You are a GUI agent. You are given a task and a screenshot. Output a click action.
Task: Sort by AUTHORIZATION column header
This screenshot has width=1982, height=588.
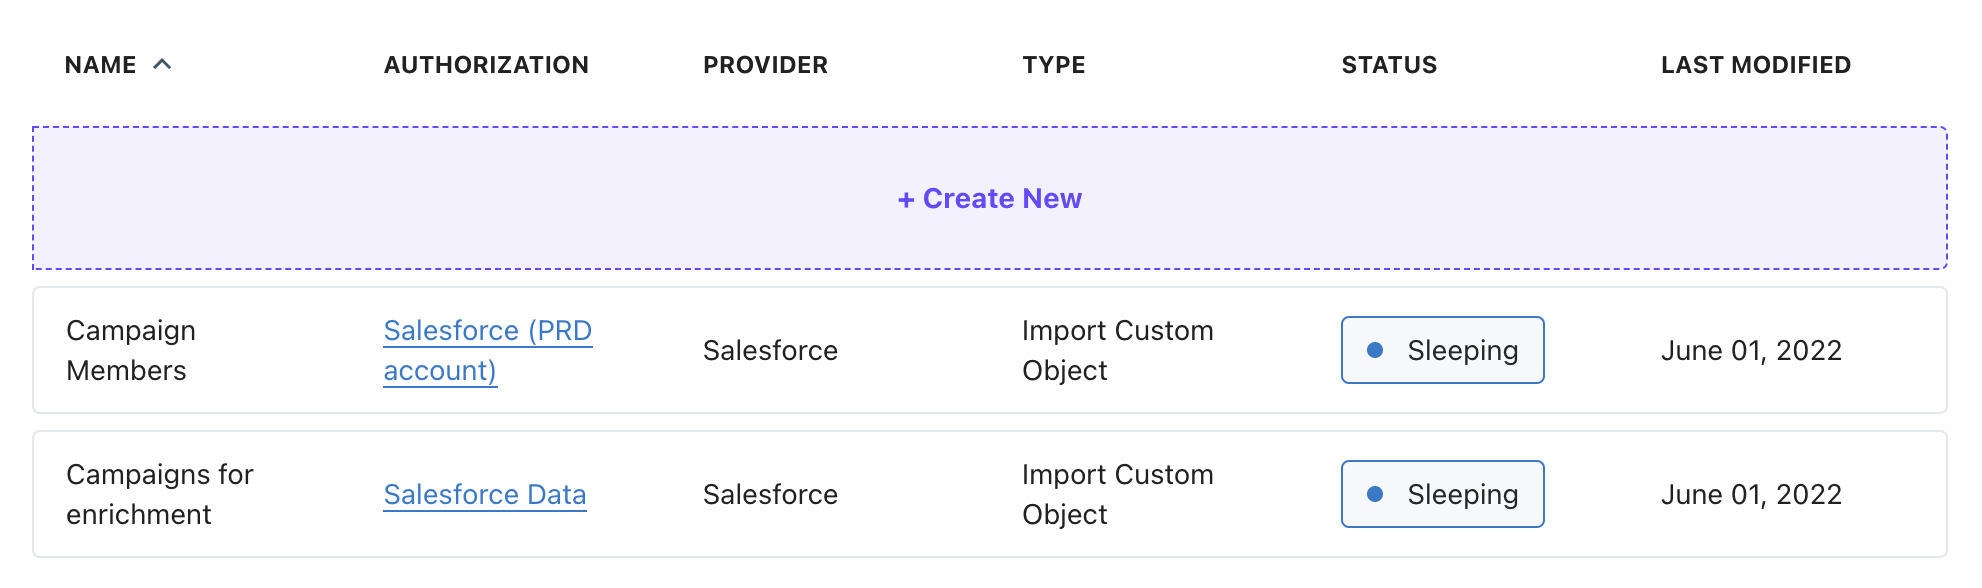pos(486,65)
